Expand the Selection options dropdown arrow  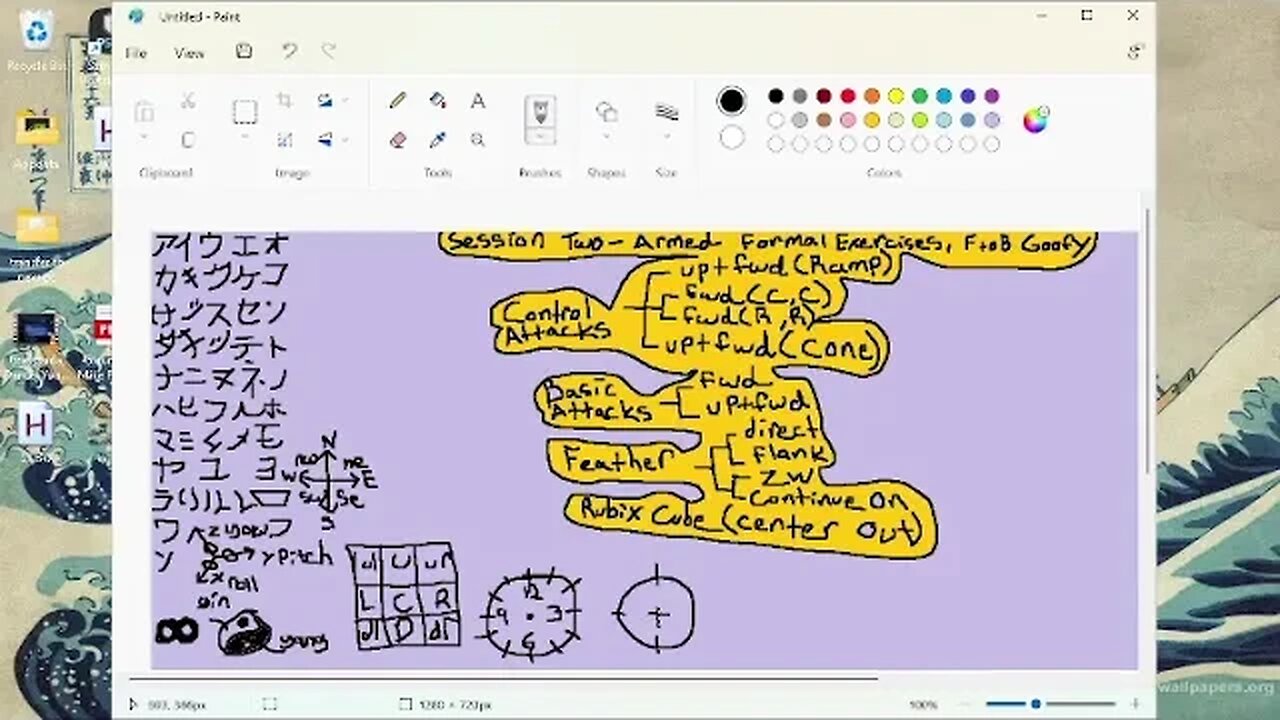tap(245, 138)
